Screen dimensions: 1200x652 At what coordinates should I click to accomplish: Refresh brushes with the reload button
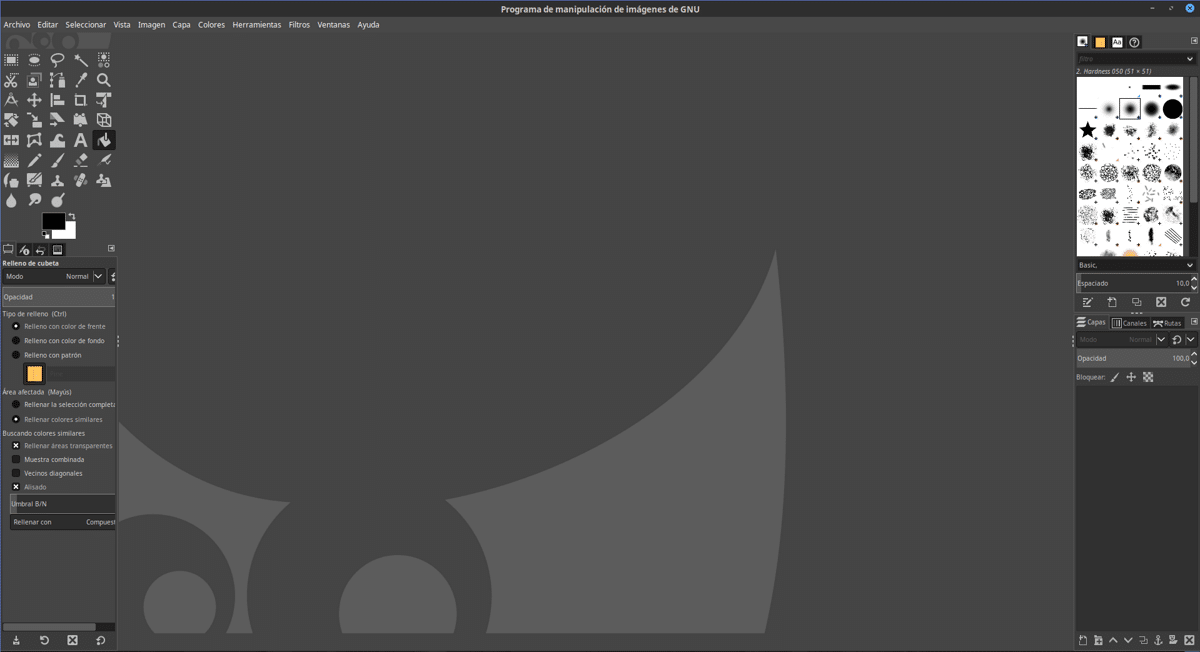point(1185,302)
